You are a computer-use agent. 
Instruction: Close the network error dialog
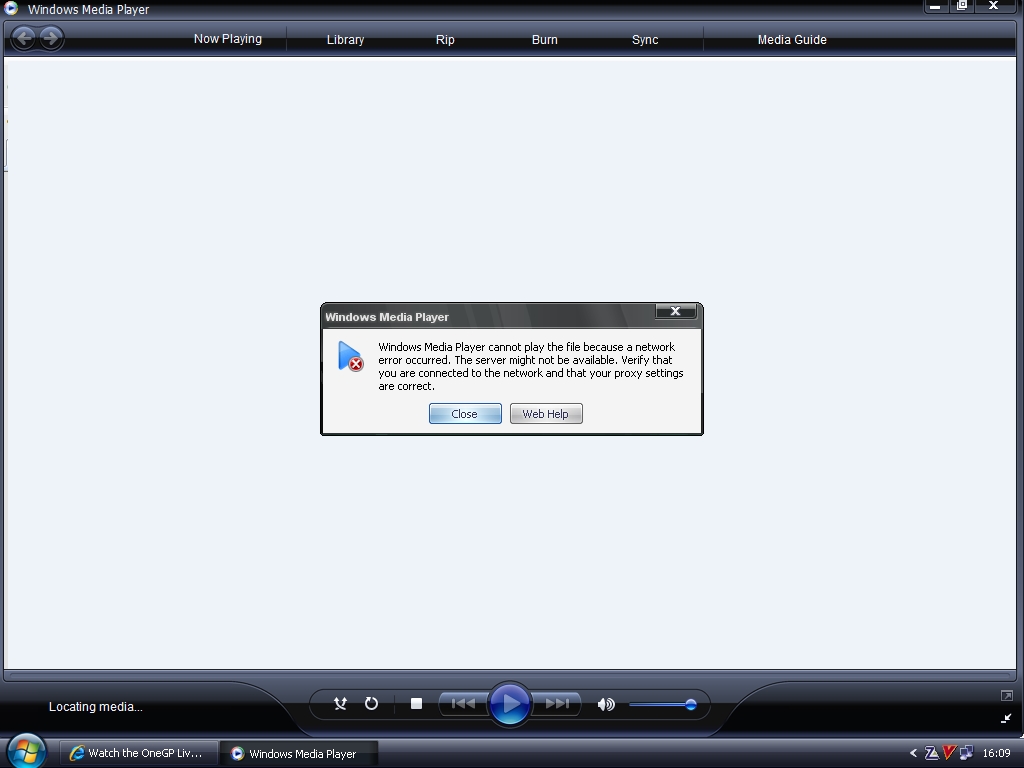[465, 413]
